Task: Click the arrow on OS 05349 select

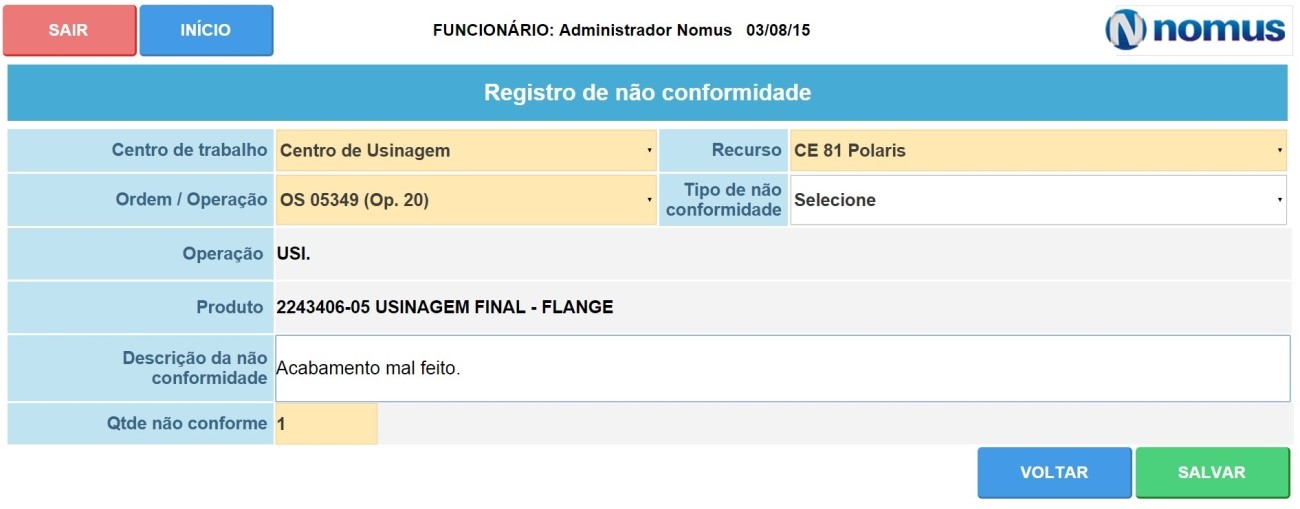Action: tap(649, 200)
